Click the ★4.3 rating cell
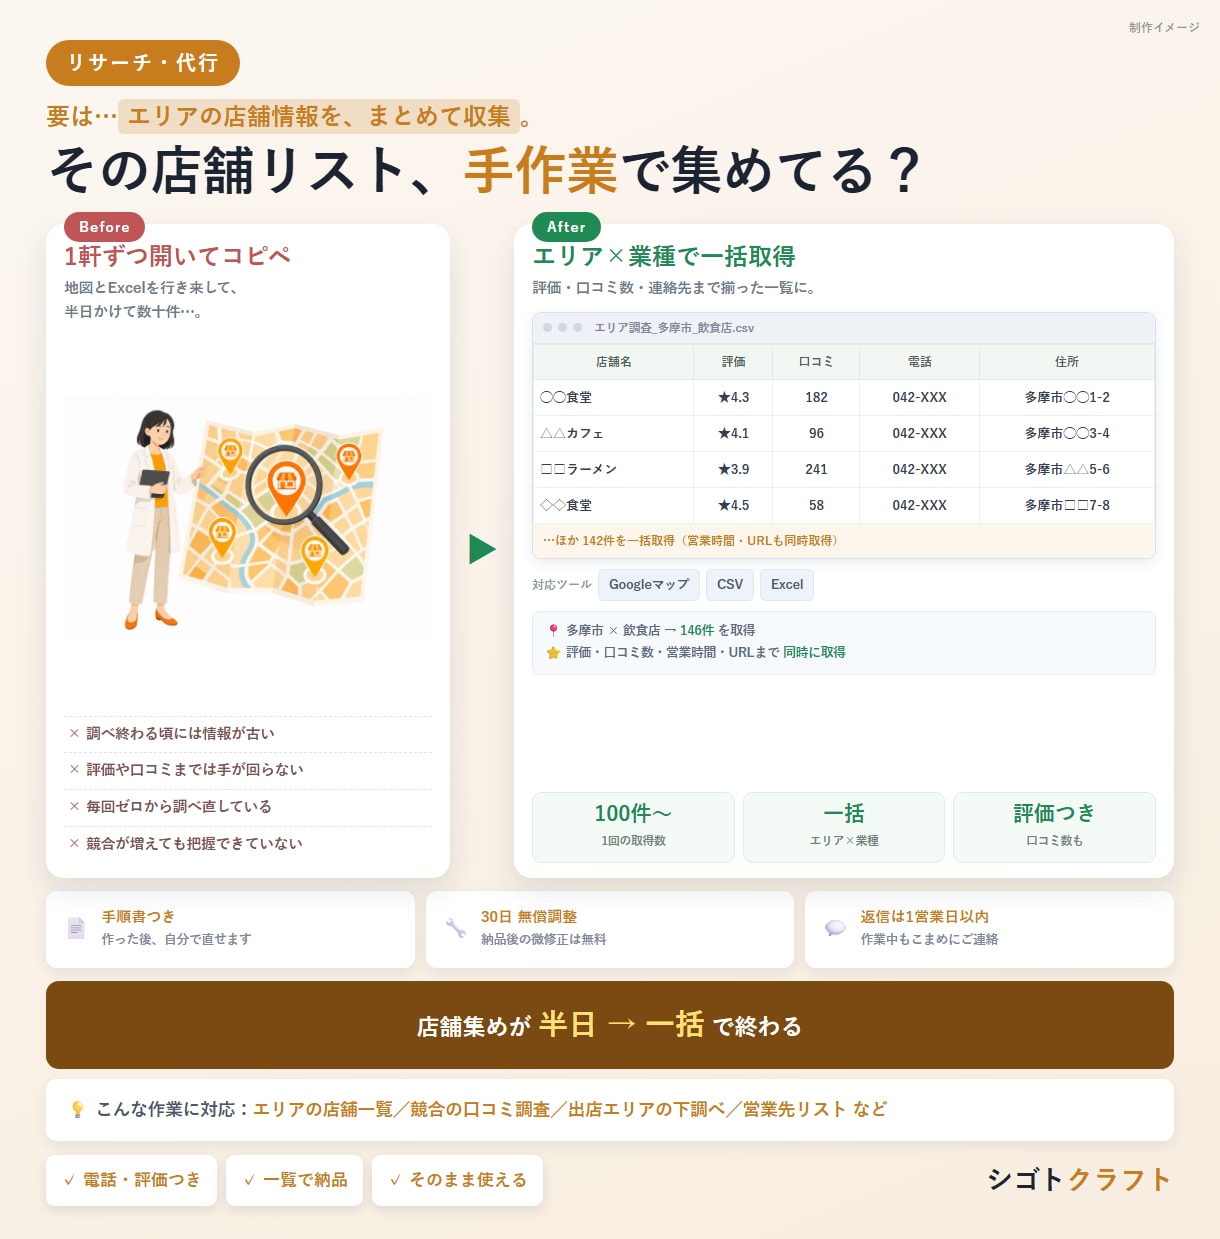Image resolution: width=1220 pixels, height=1239 pixels. (733, 398)
